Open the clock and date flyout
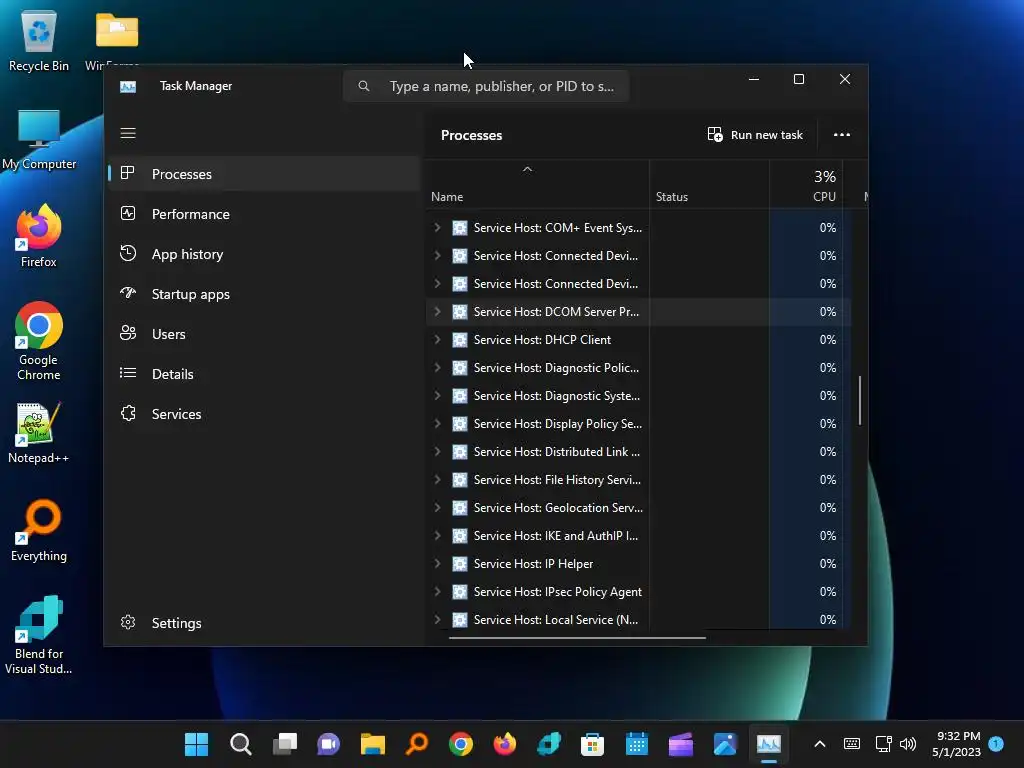Viewport: 1024px width, 768px height. tap(956, 744)
